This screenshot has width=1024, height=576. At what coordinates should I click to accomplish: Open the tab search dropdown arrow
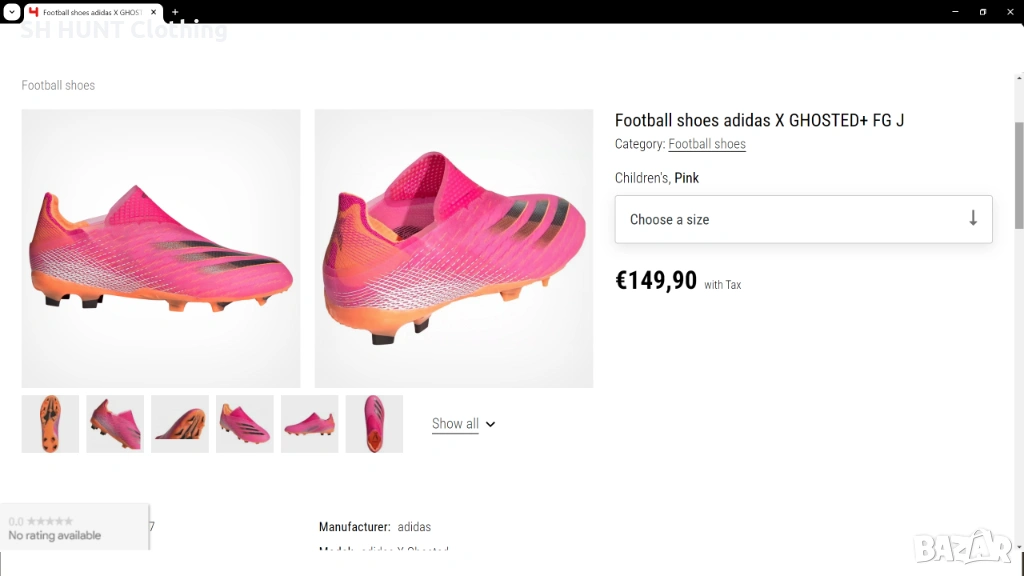[x=10, y=12]
